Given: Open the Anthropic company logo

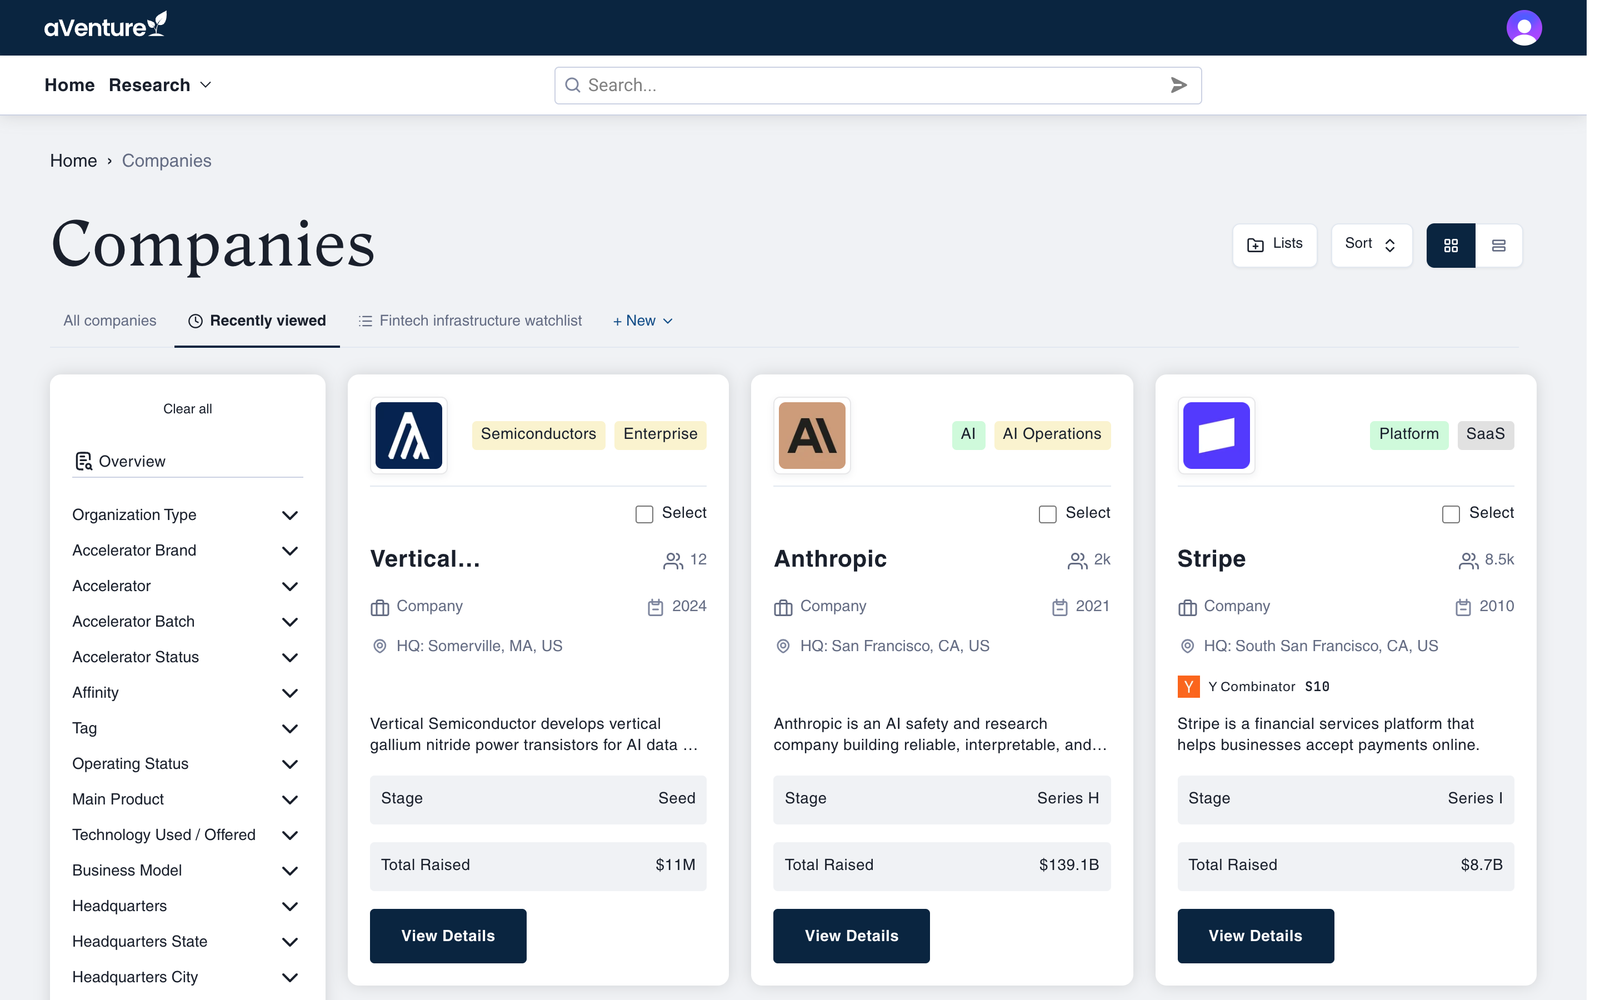Looking at the screenshot, I should (812, 435).
